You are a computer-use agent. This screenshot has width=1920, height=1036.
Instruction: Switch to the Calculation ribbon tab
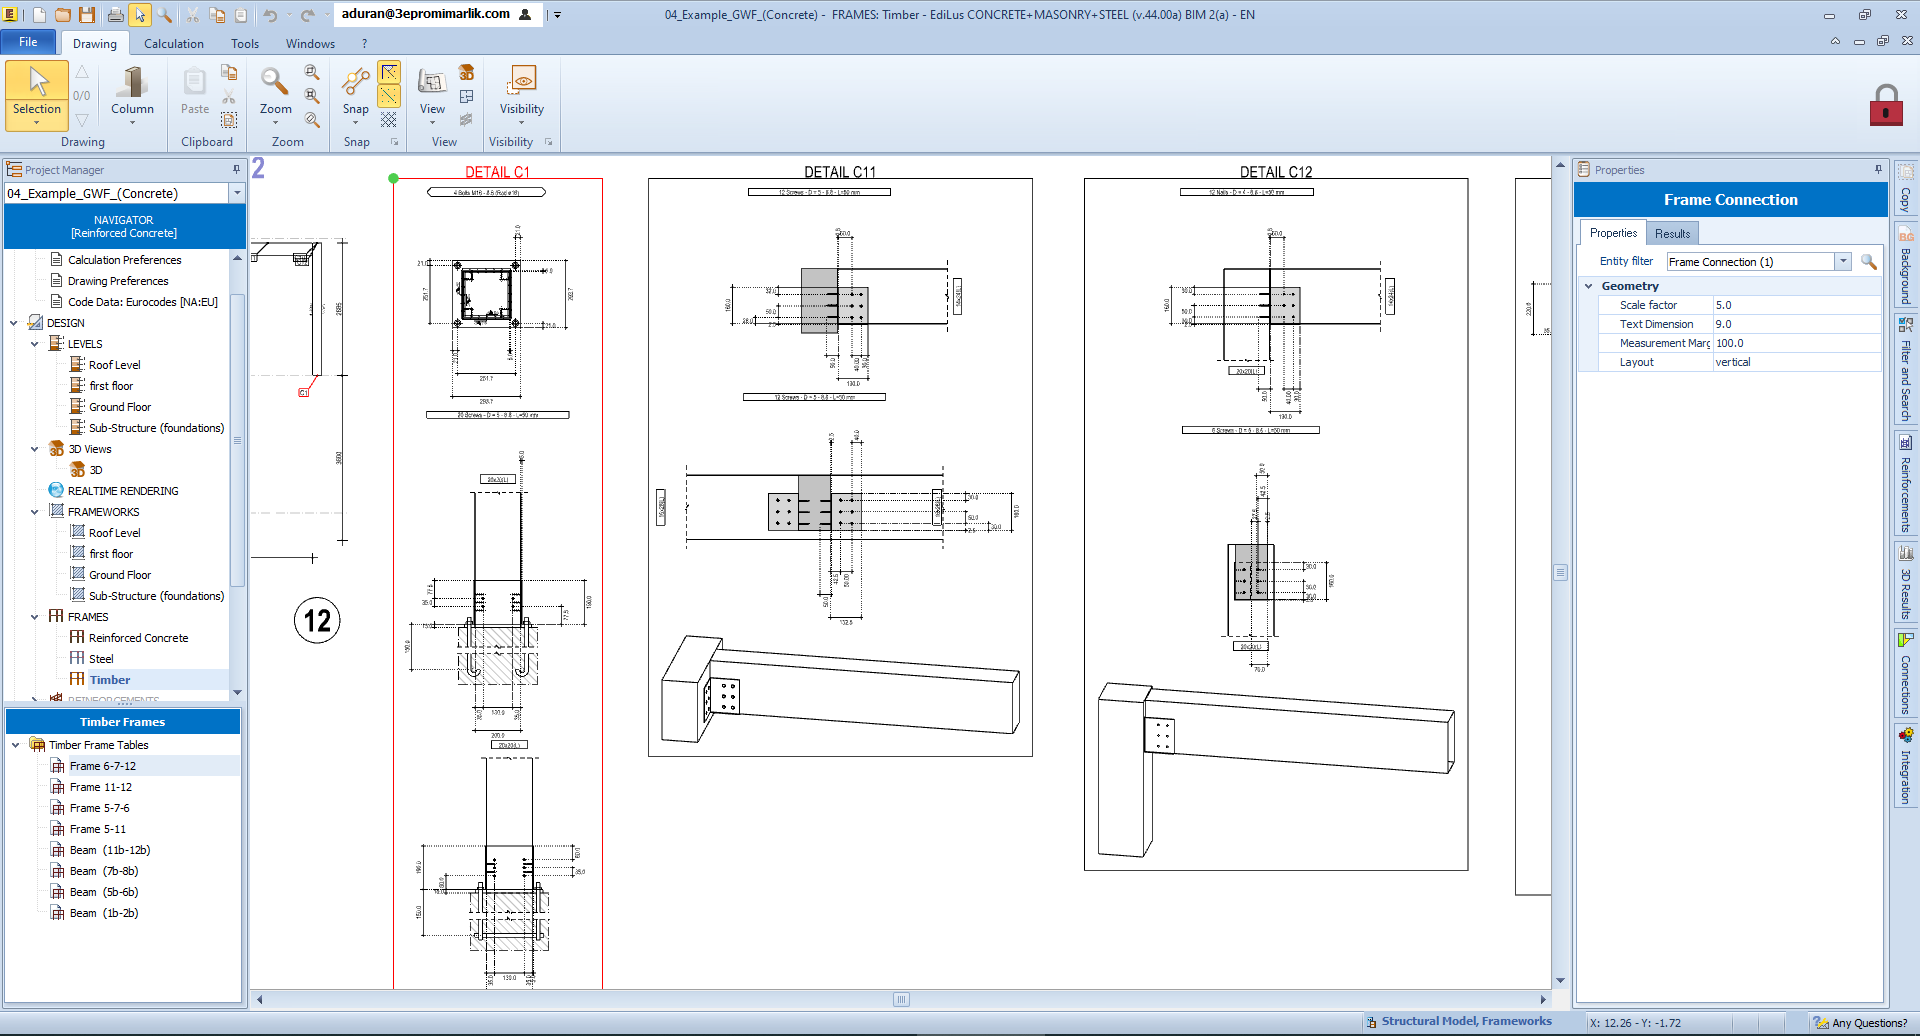coord(173,43)
